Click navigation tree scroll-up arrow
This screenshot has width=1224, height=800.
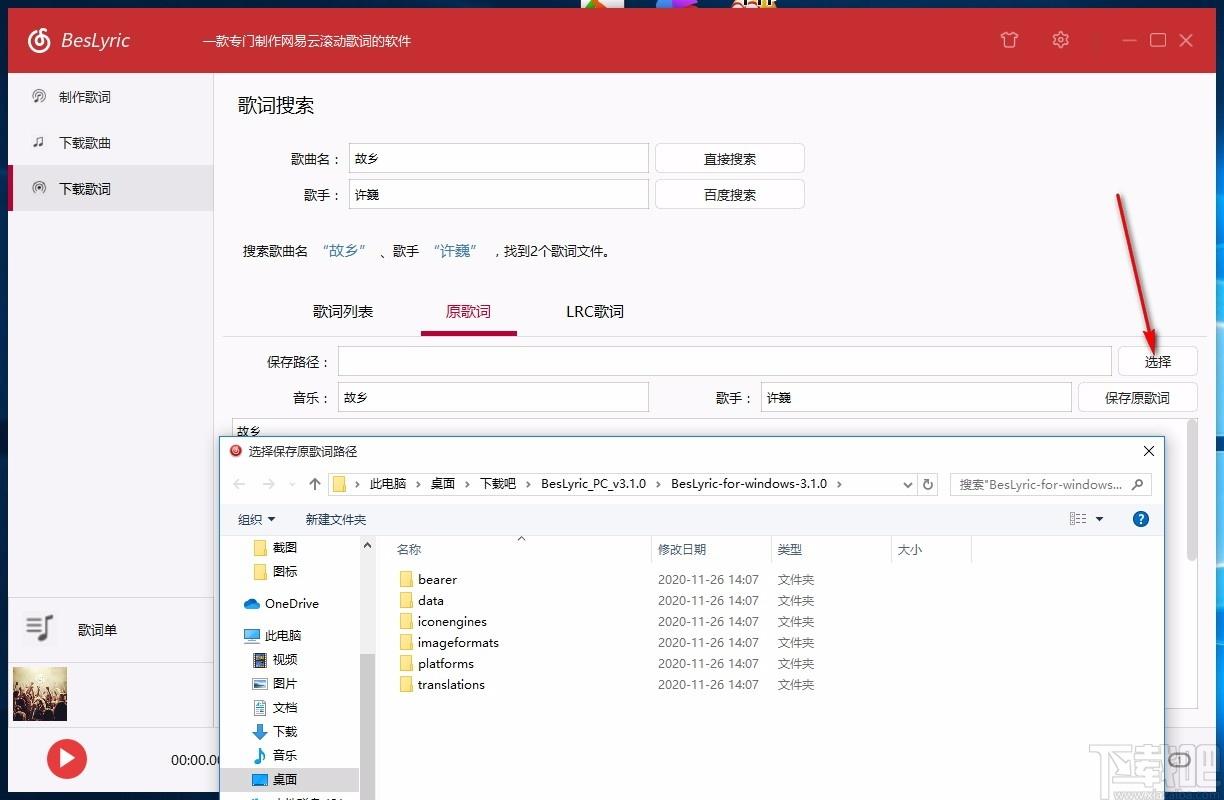click(x=367, y=546)
